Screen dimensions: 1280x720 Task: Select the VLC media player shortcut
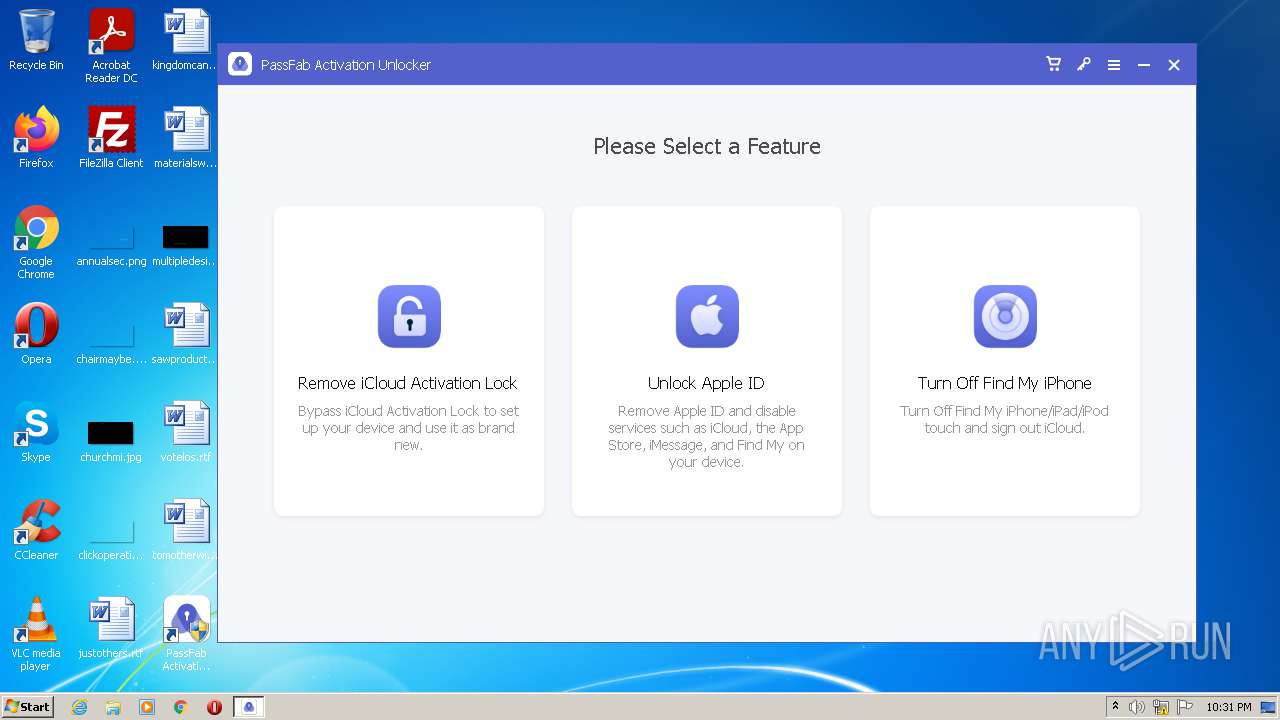pyautogui.click(x=36, y=634)
